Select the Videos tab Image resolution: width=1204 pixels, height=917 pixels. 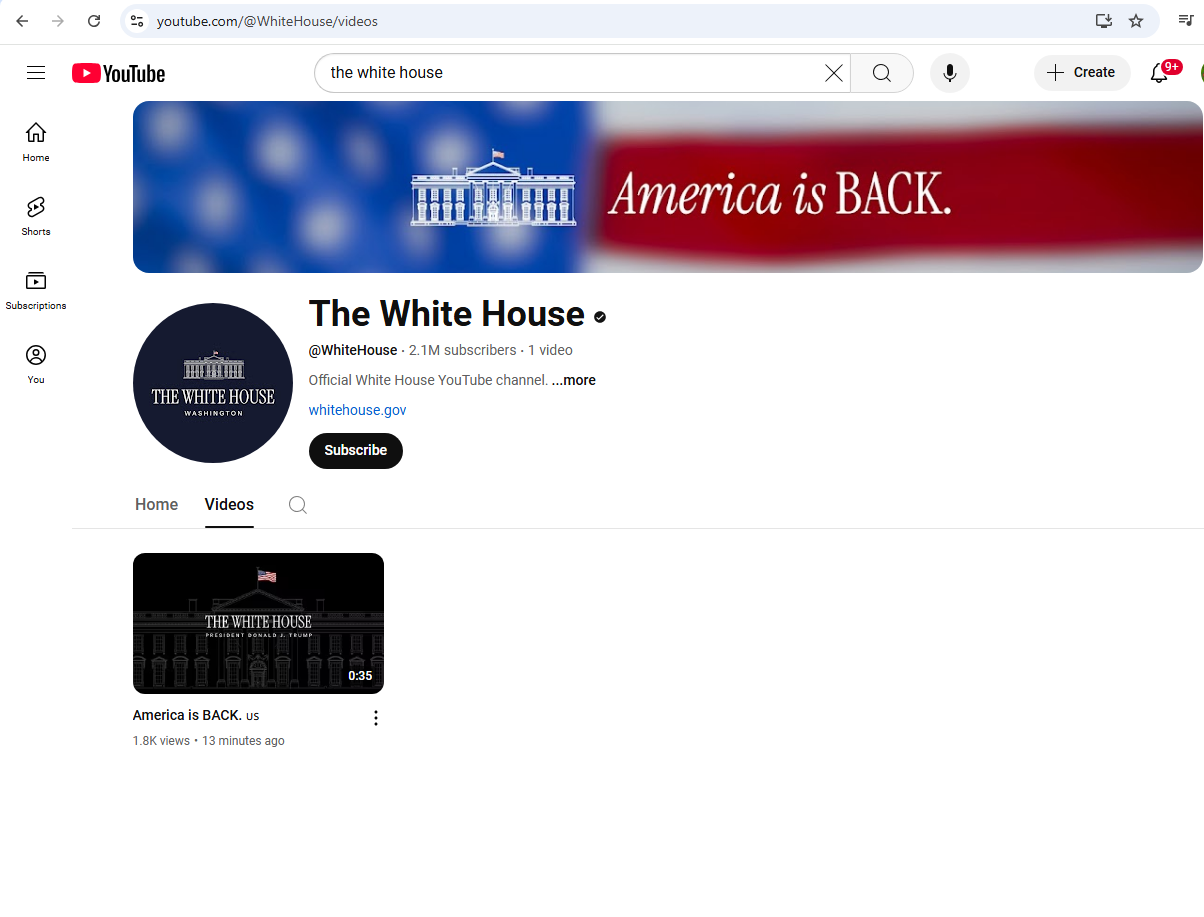(x=229, y=505)
